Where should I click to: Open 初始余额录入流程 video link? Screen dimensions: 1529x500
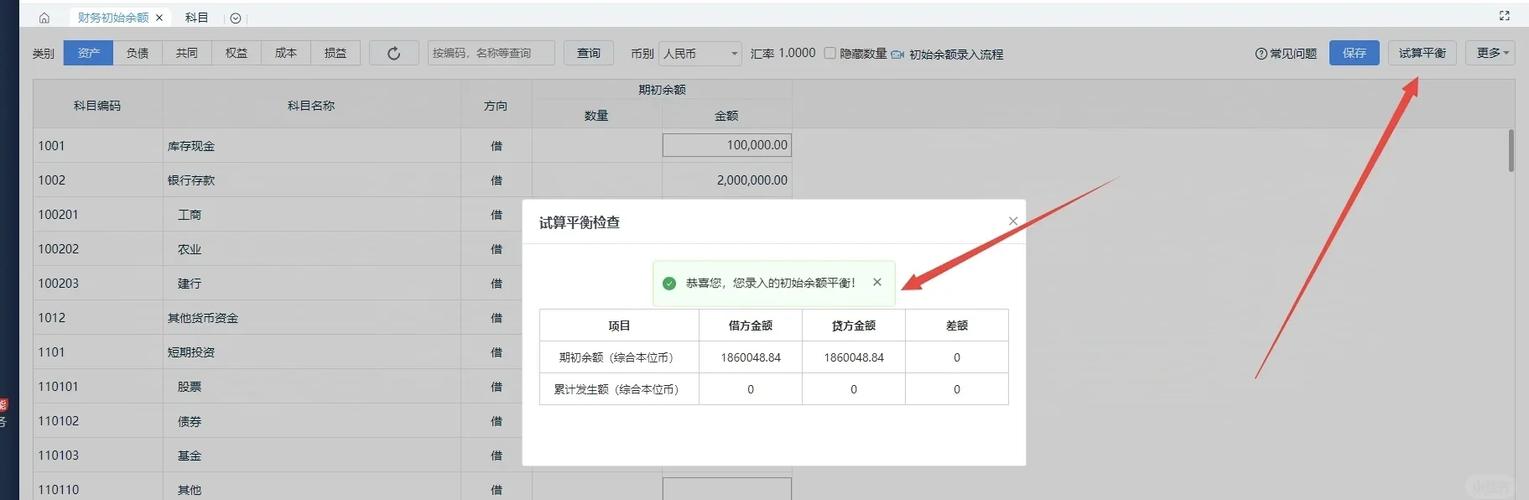pos(947,54)
